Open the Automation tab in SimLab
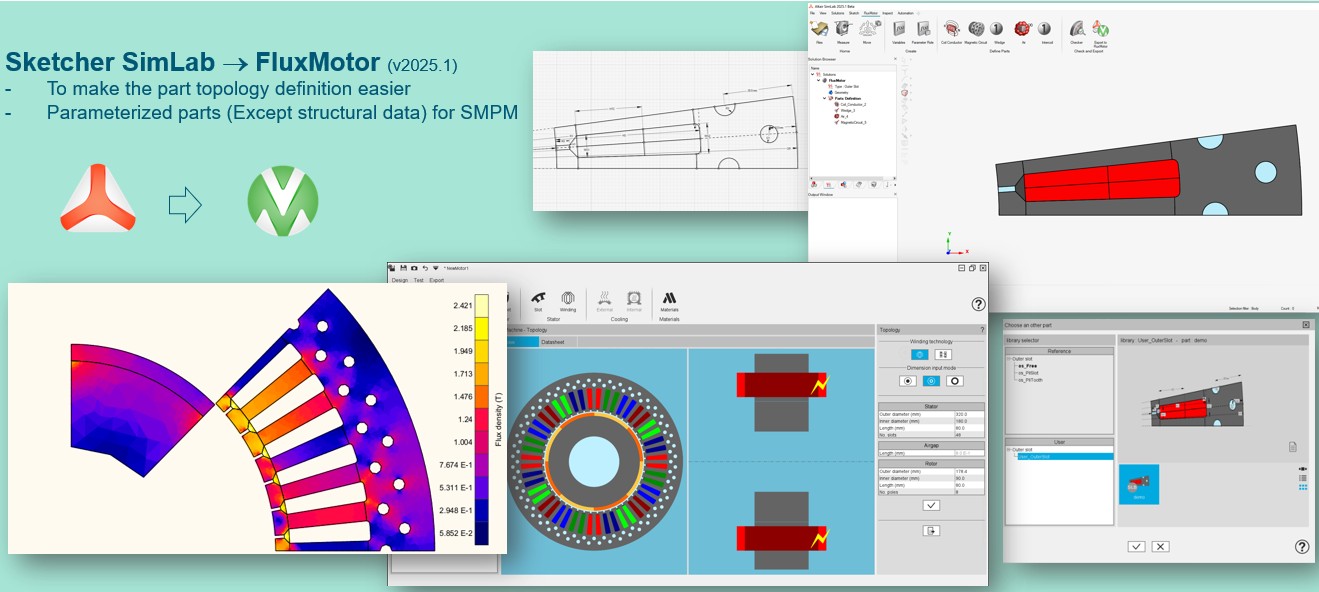The image size is (1319, 592). 906,13
